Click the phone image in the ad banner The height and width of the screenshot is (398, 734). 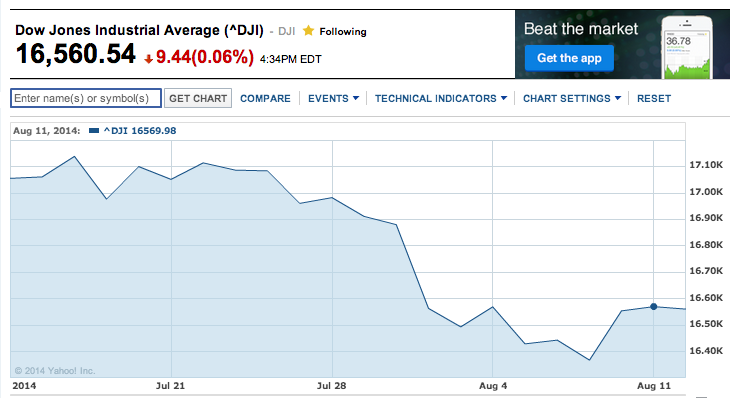pyautogui.click(x=687, y=47)
